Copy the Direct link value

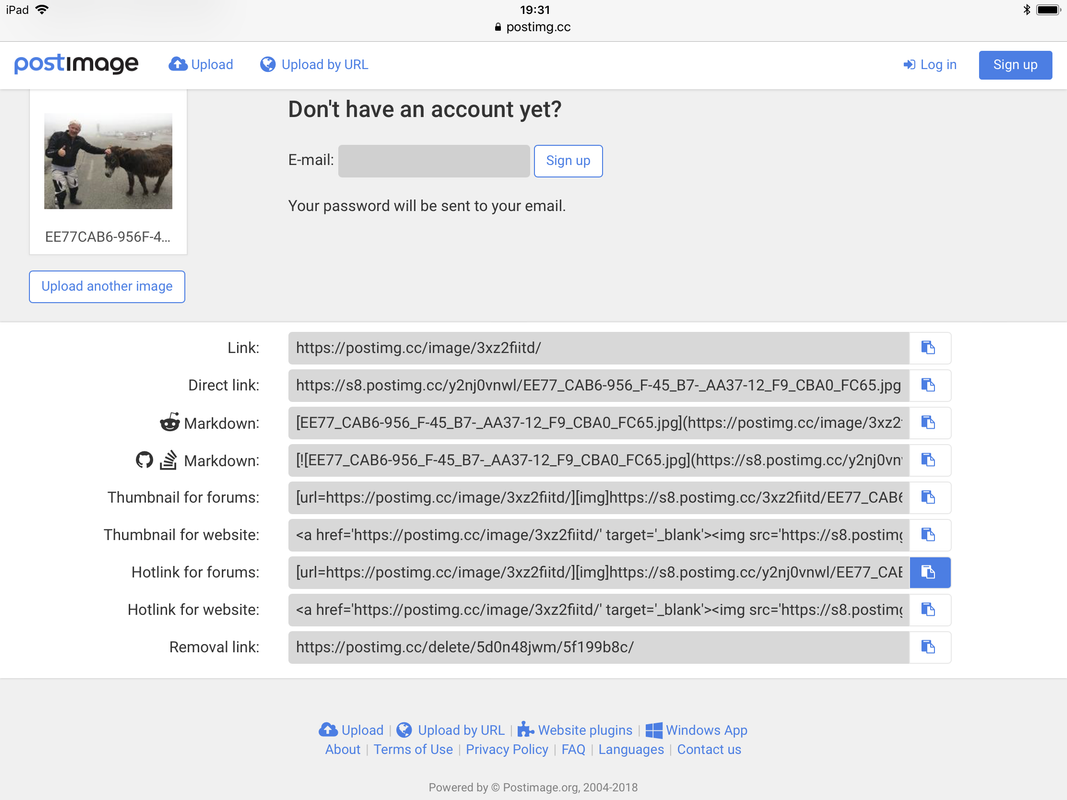tap(930, 386)
